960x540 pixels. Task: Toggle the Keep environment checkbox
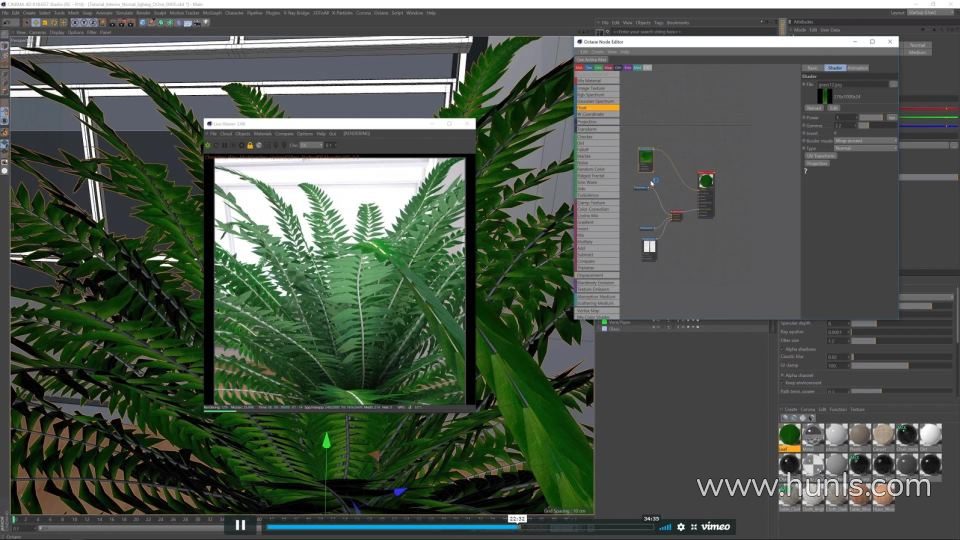click(782, 383)
